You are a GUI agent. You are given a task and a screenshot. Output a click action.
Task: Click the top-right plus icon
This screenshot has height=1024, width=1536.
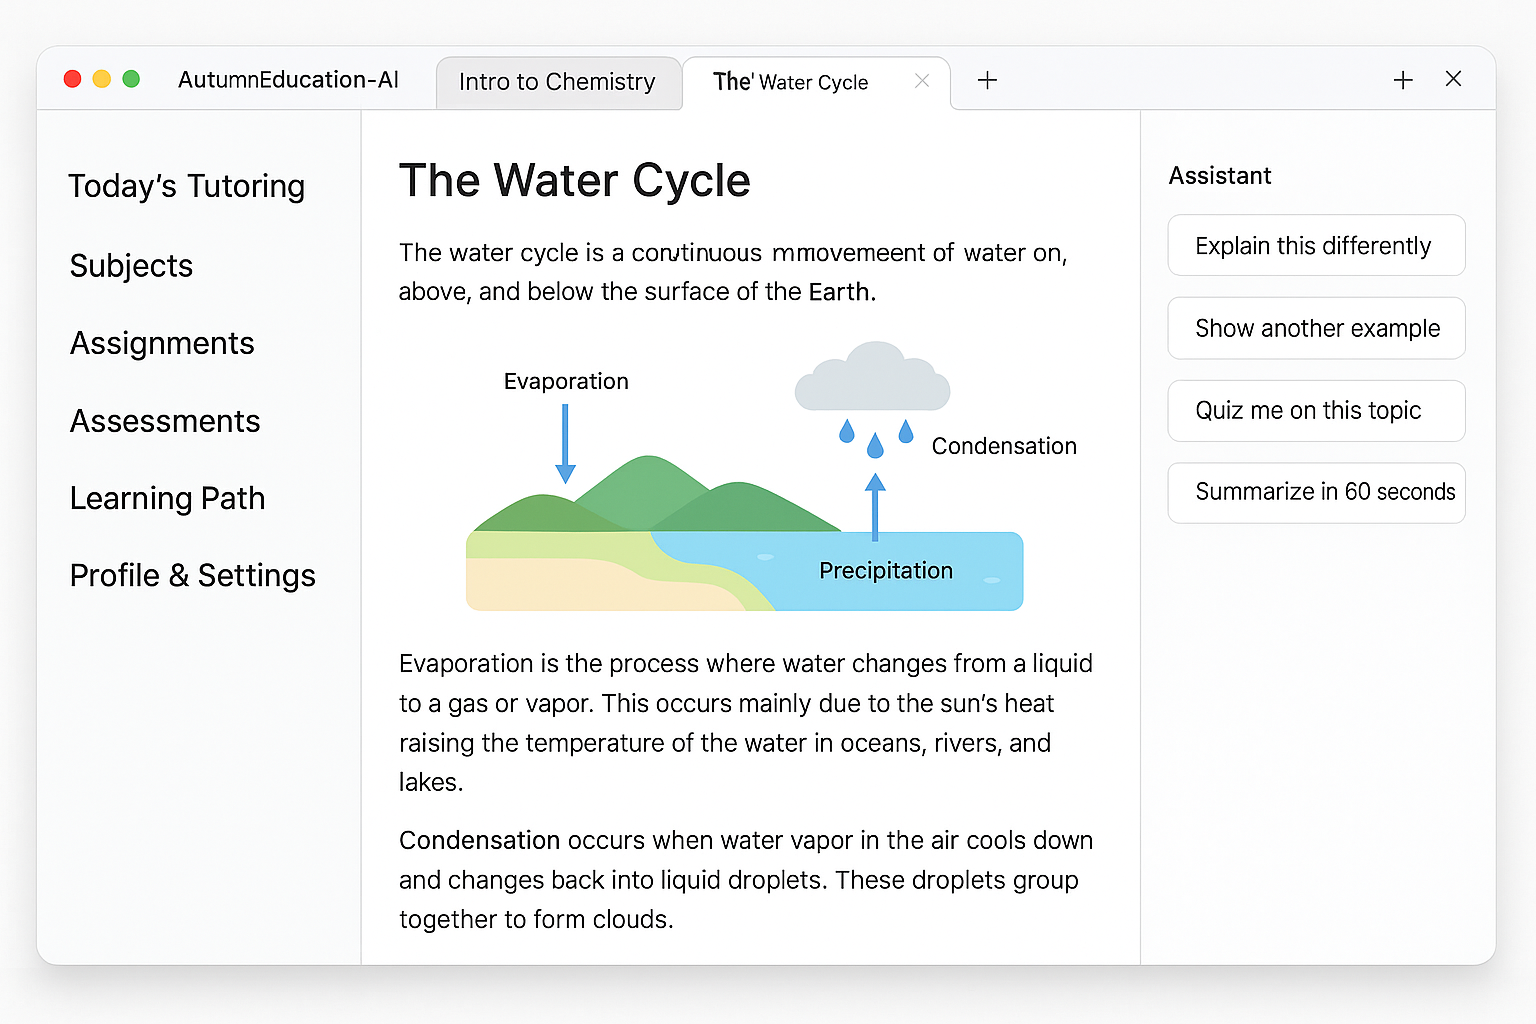click(x=1403, y=79)
